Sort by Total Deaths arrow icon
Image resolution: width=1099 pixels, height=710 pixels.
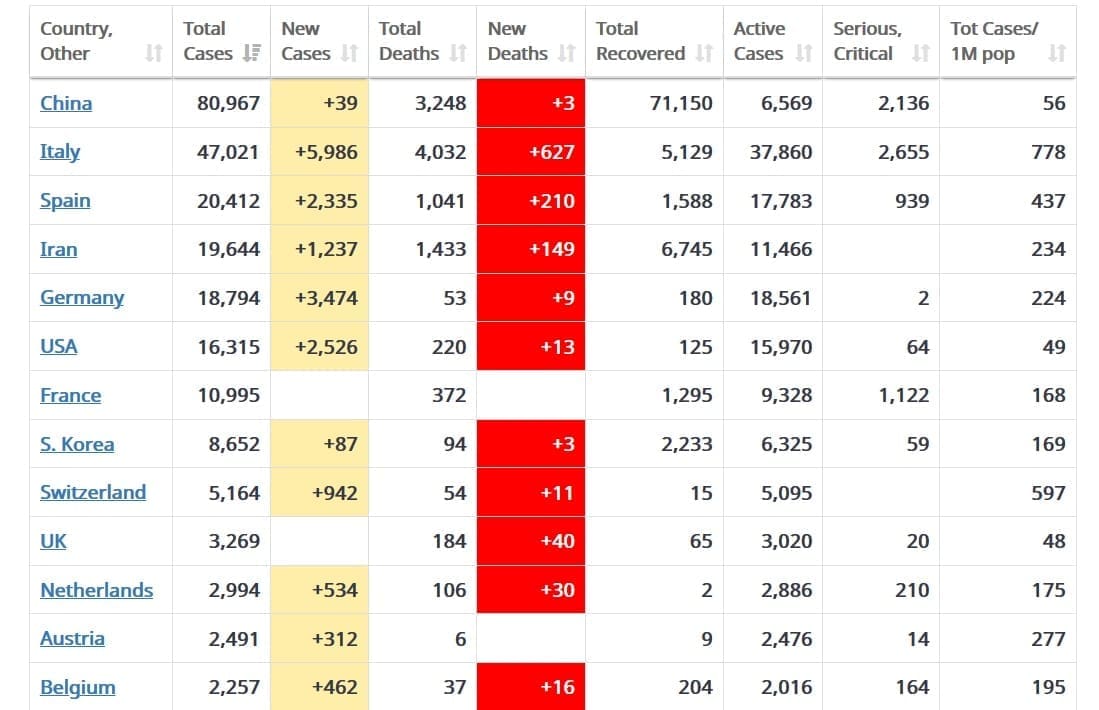point(457,54)
